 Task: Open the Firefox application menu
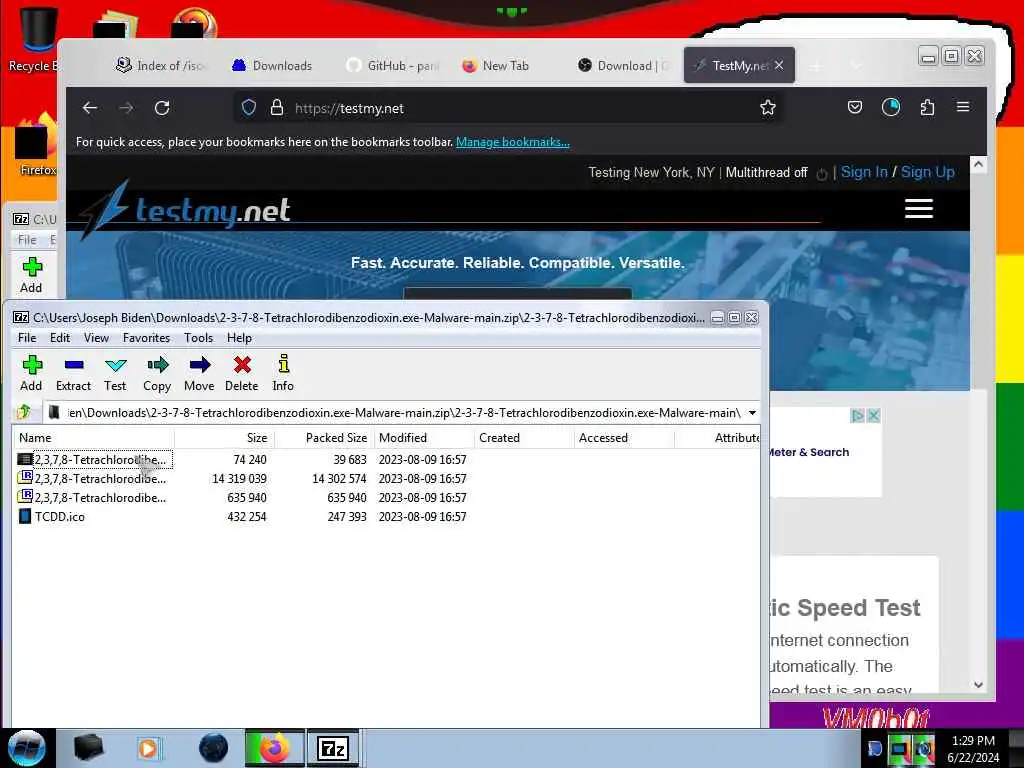[963, 107]
